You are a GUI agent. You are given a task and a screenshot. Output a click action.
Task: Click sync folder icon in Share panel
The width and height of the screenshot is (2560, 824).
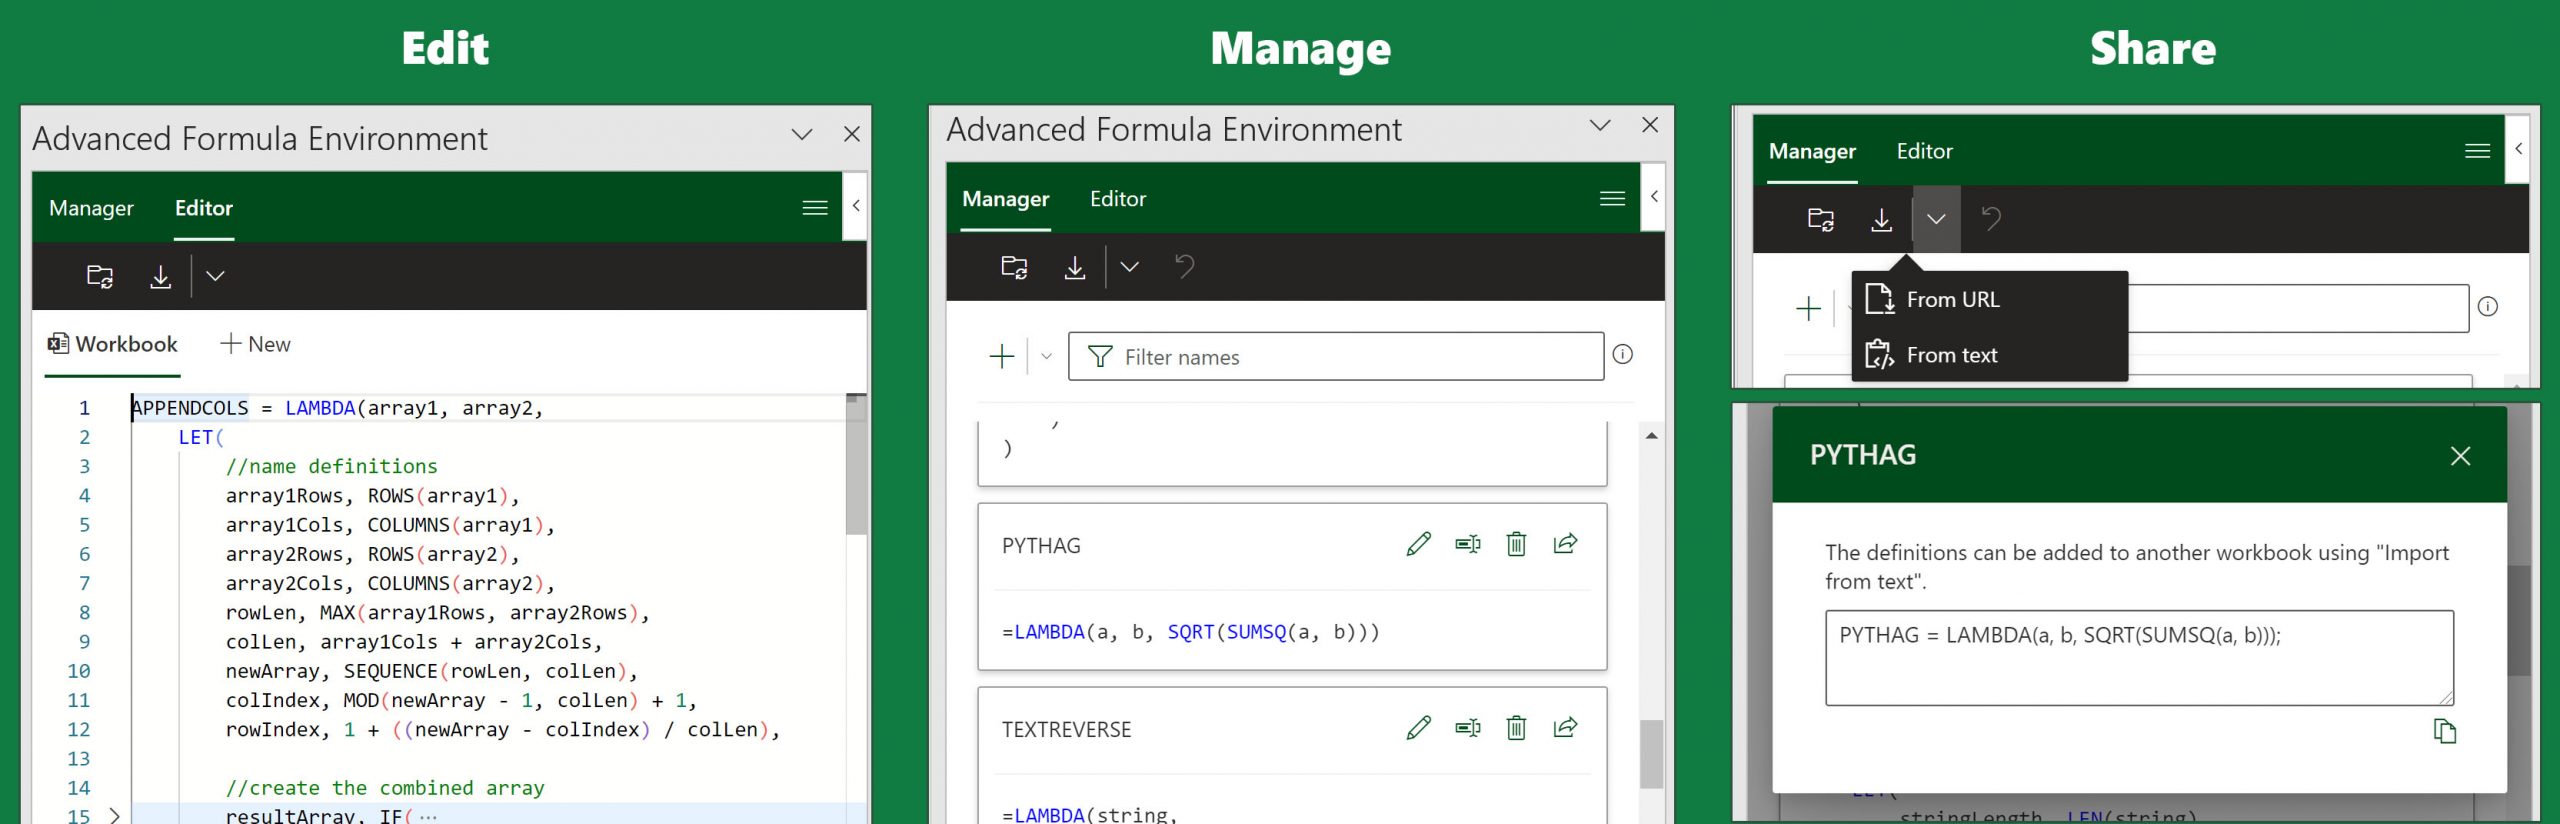tap(1821, 219)
